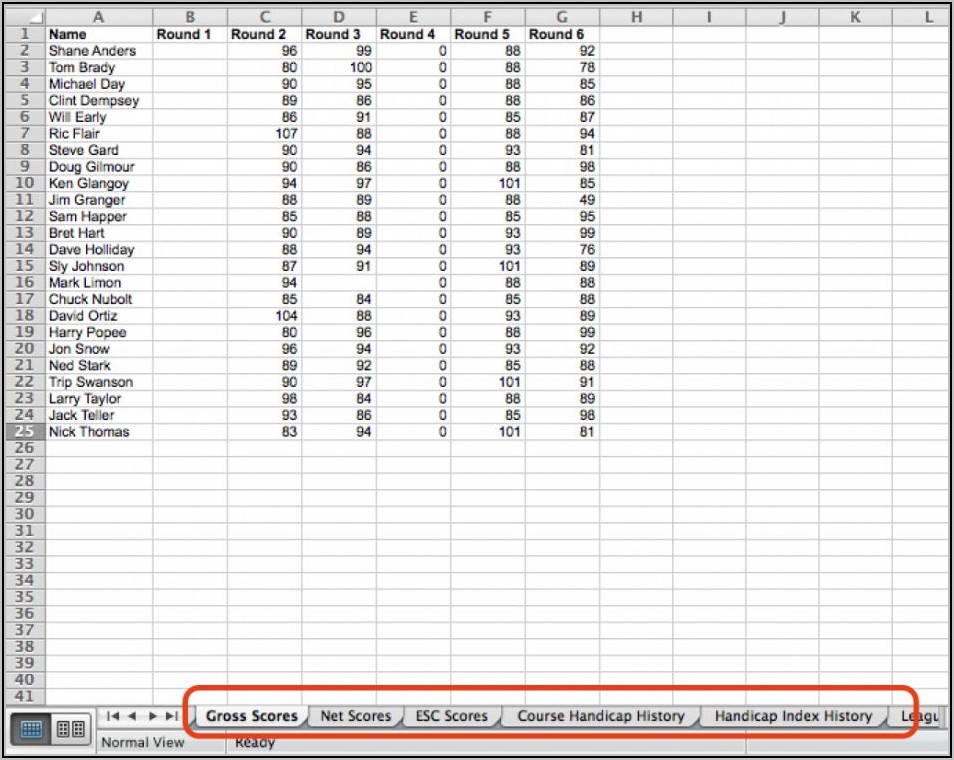The height and width of the screenshot is (760, 954).
Task: Select the Ned Stark cell
Action: click(x=99, y=365)
